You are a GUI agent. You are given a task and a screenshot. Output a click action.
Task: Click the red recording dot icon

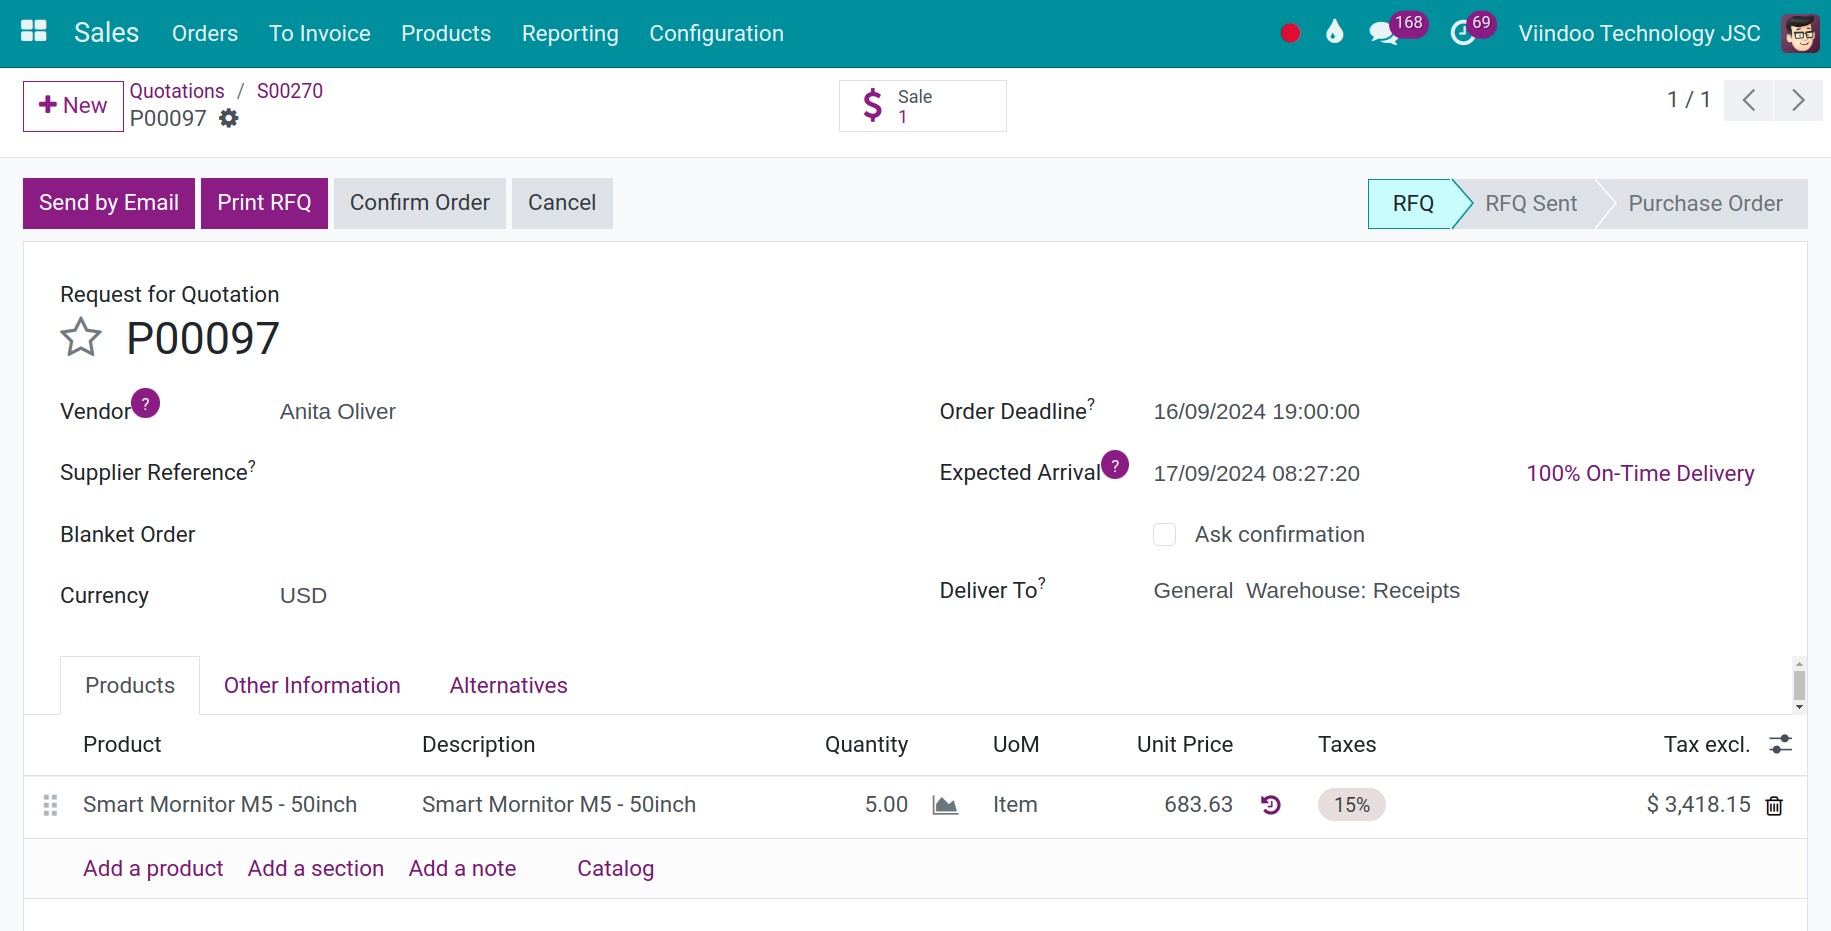coord(1290,33)
